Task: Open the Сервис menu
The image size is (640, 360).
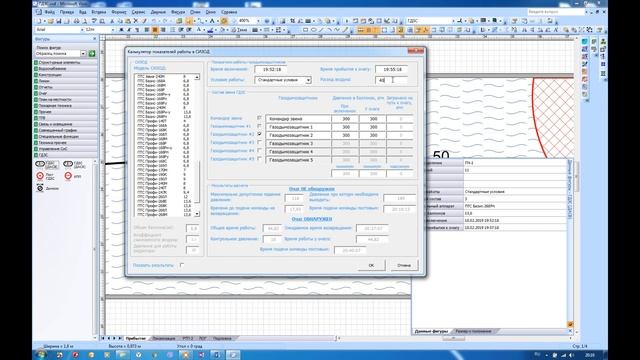Action: tap(138, 12)
